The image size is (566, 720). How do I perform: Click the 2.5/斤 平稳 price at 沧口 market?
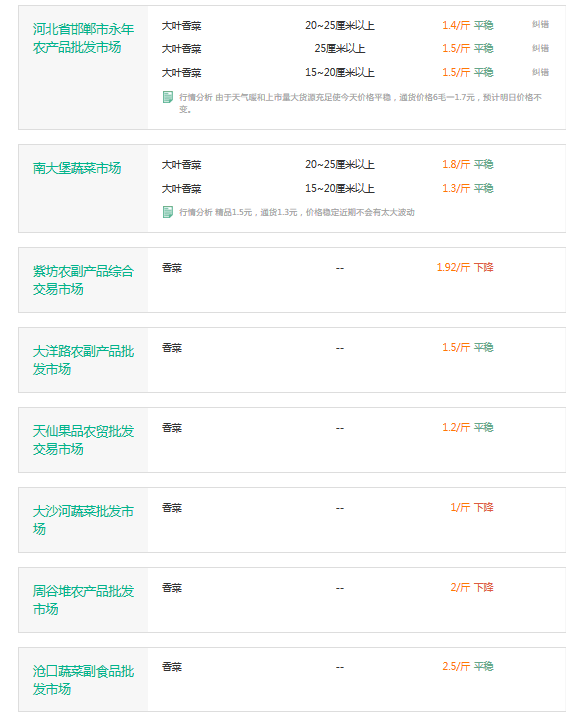468,666
